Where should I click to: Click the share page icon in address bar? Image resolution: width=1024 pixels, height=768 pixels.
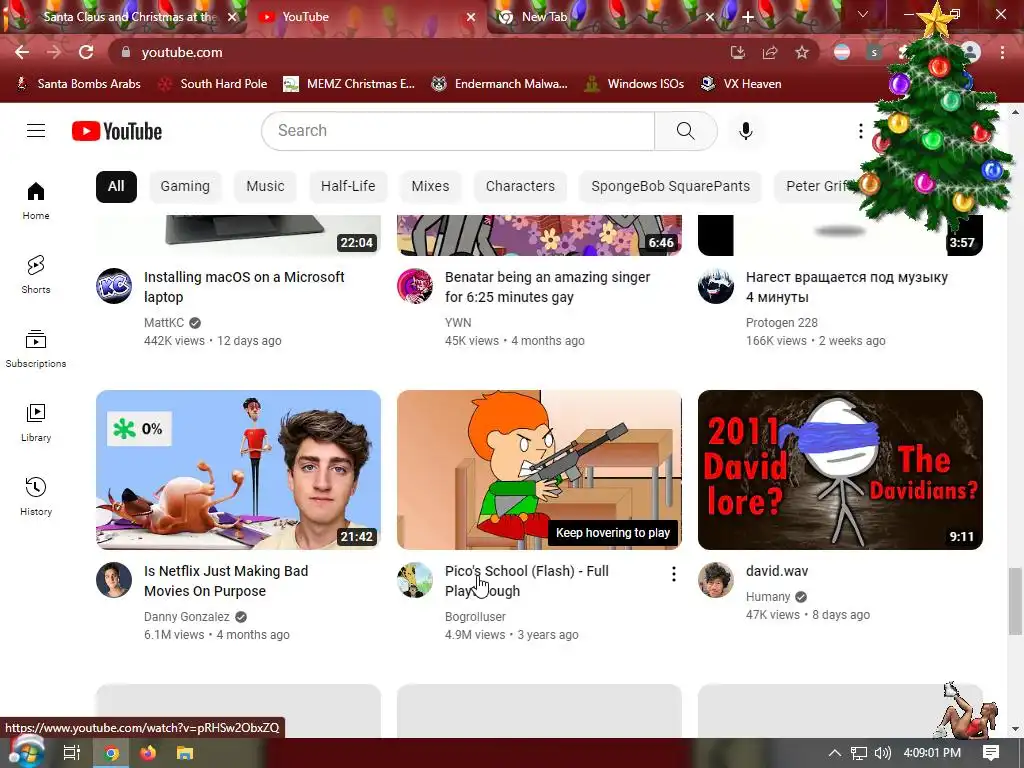coord(770,52)
